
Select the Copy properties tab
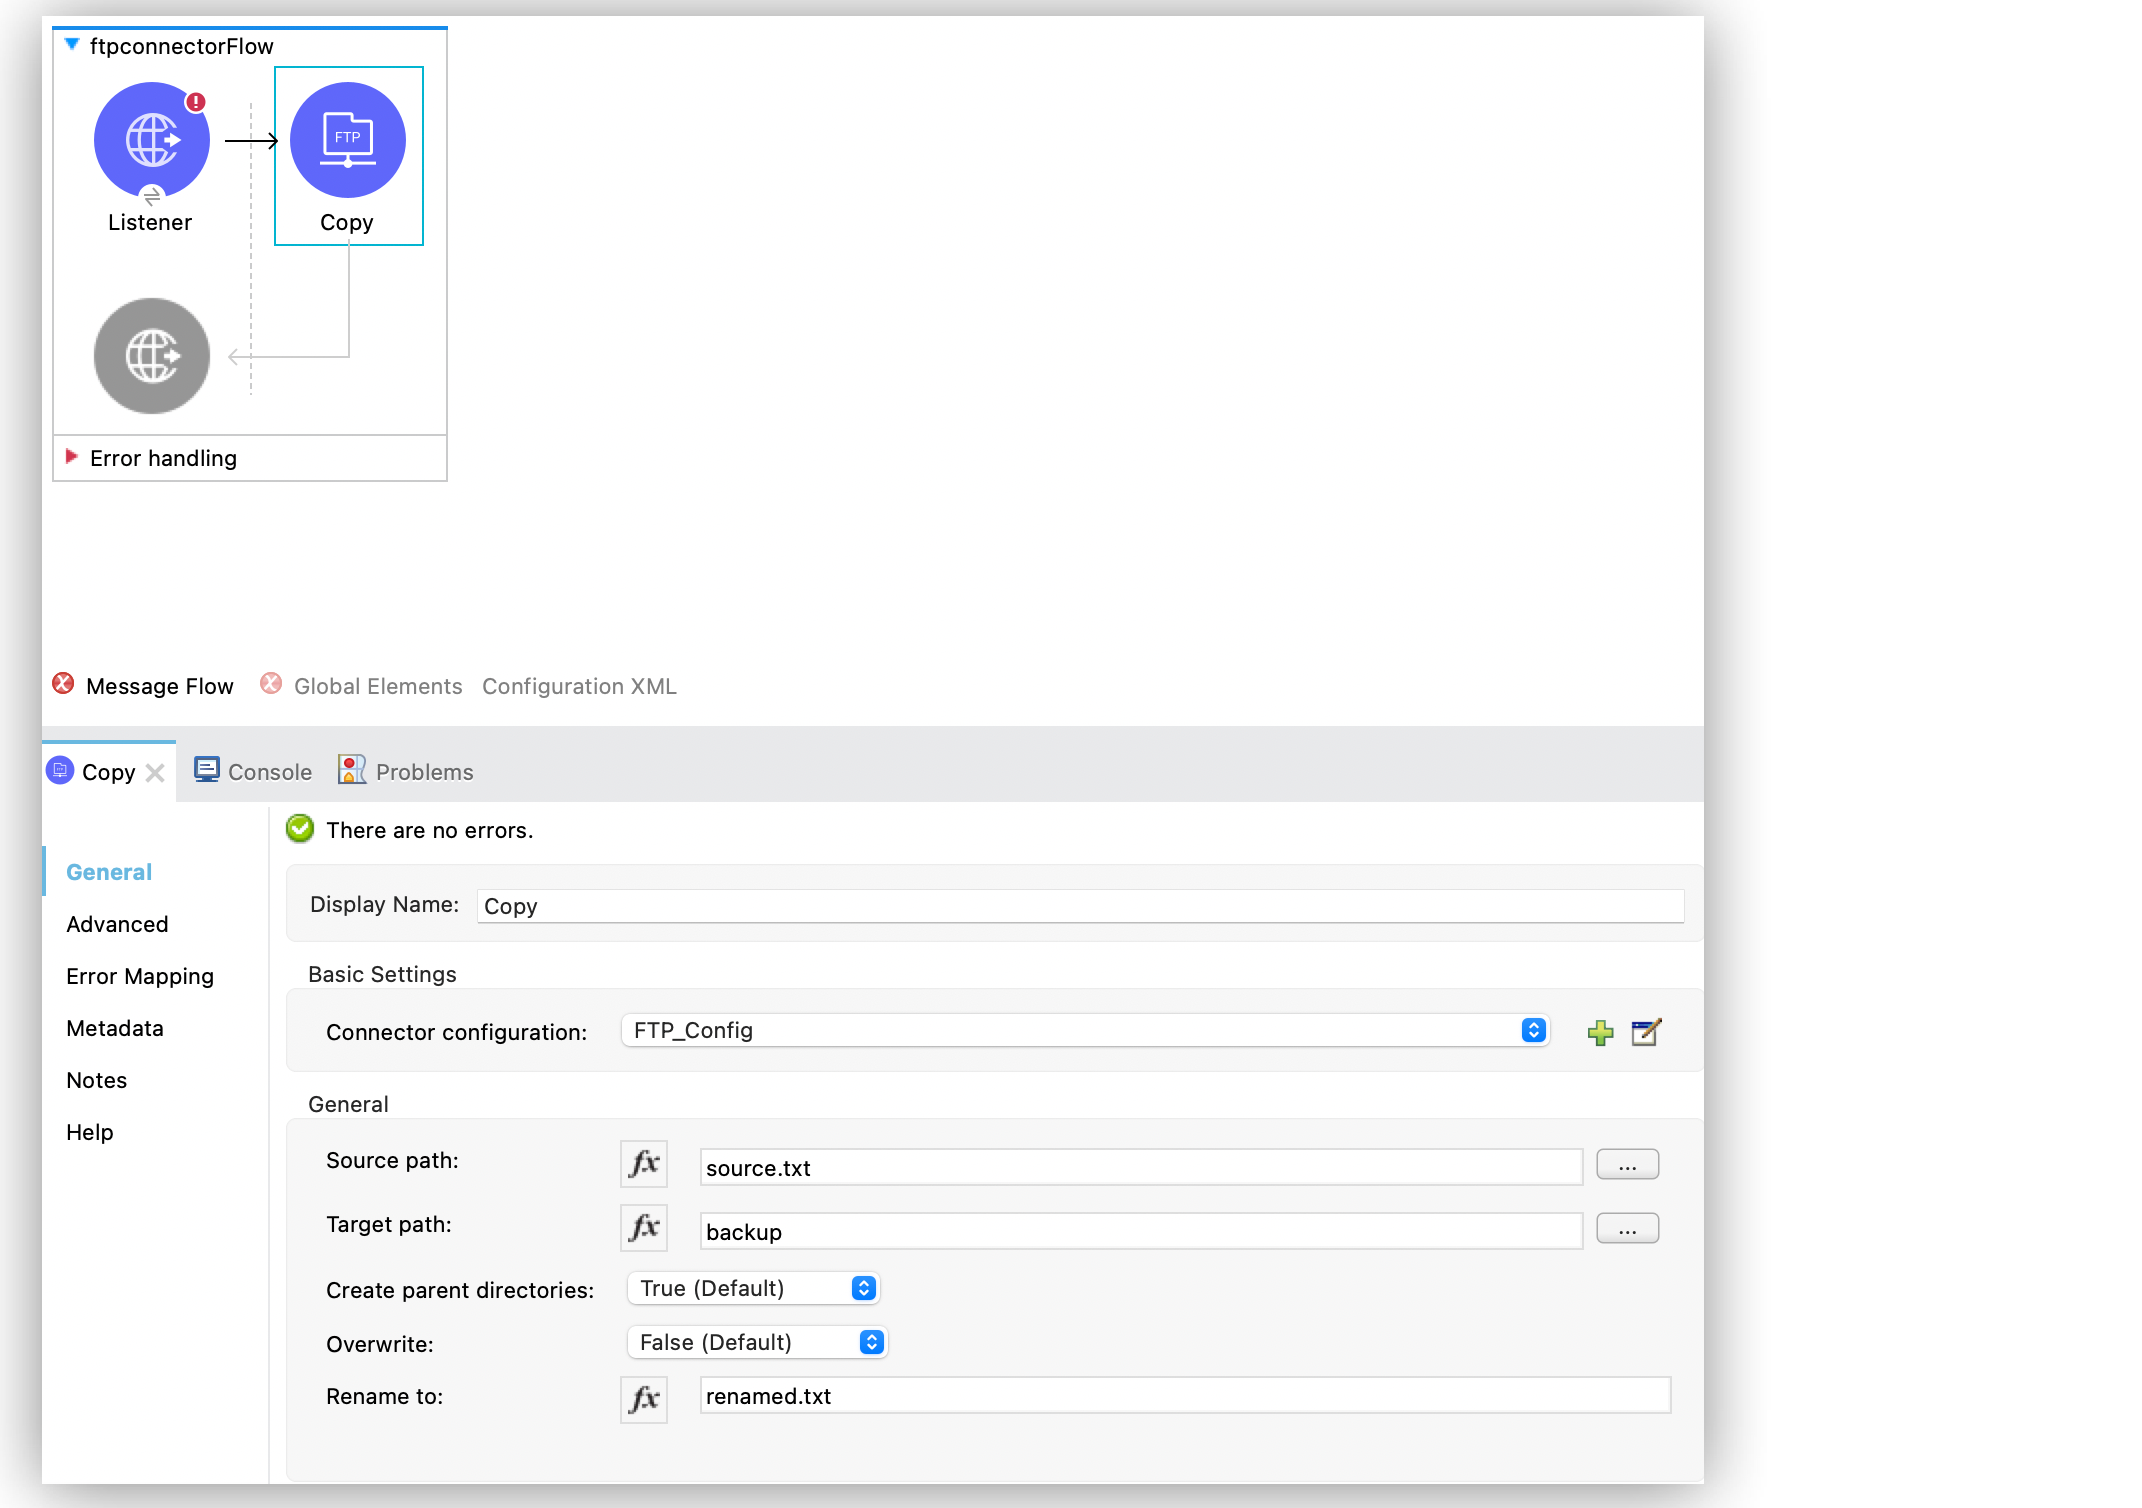coord(108,772)
